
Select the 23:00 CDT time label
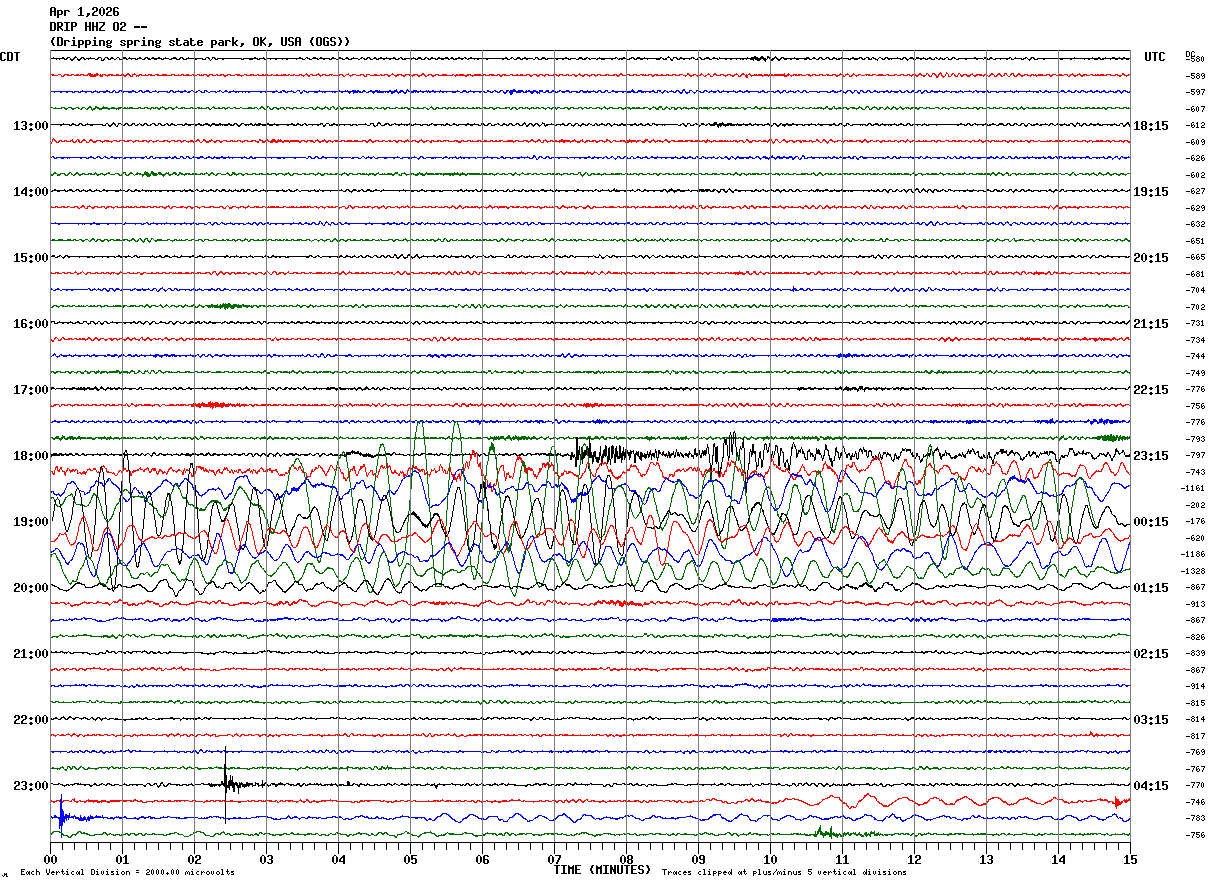point(31,786)
